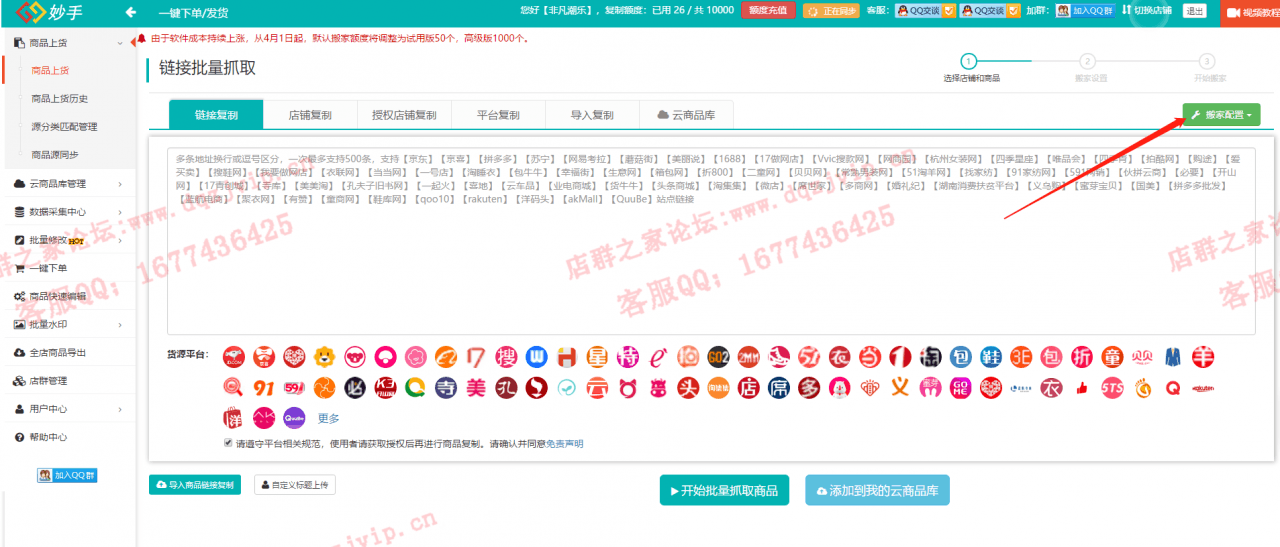The width and height of the screenshot is (1280, 547).
Task: Select the STS platform icon
Action: point(1112,387)
